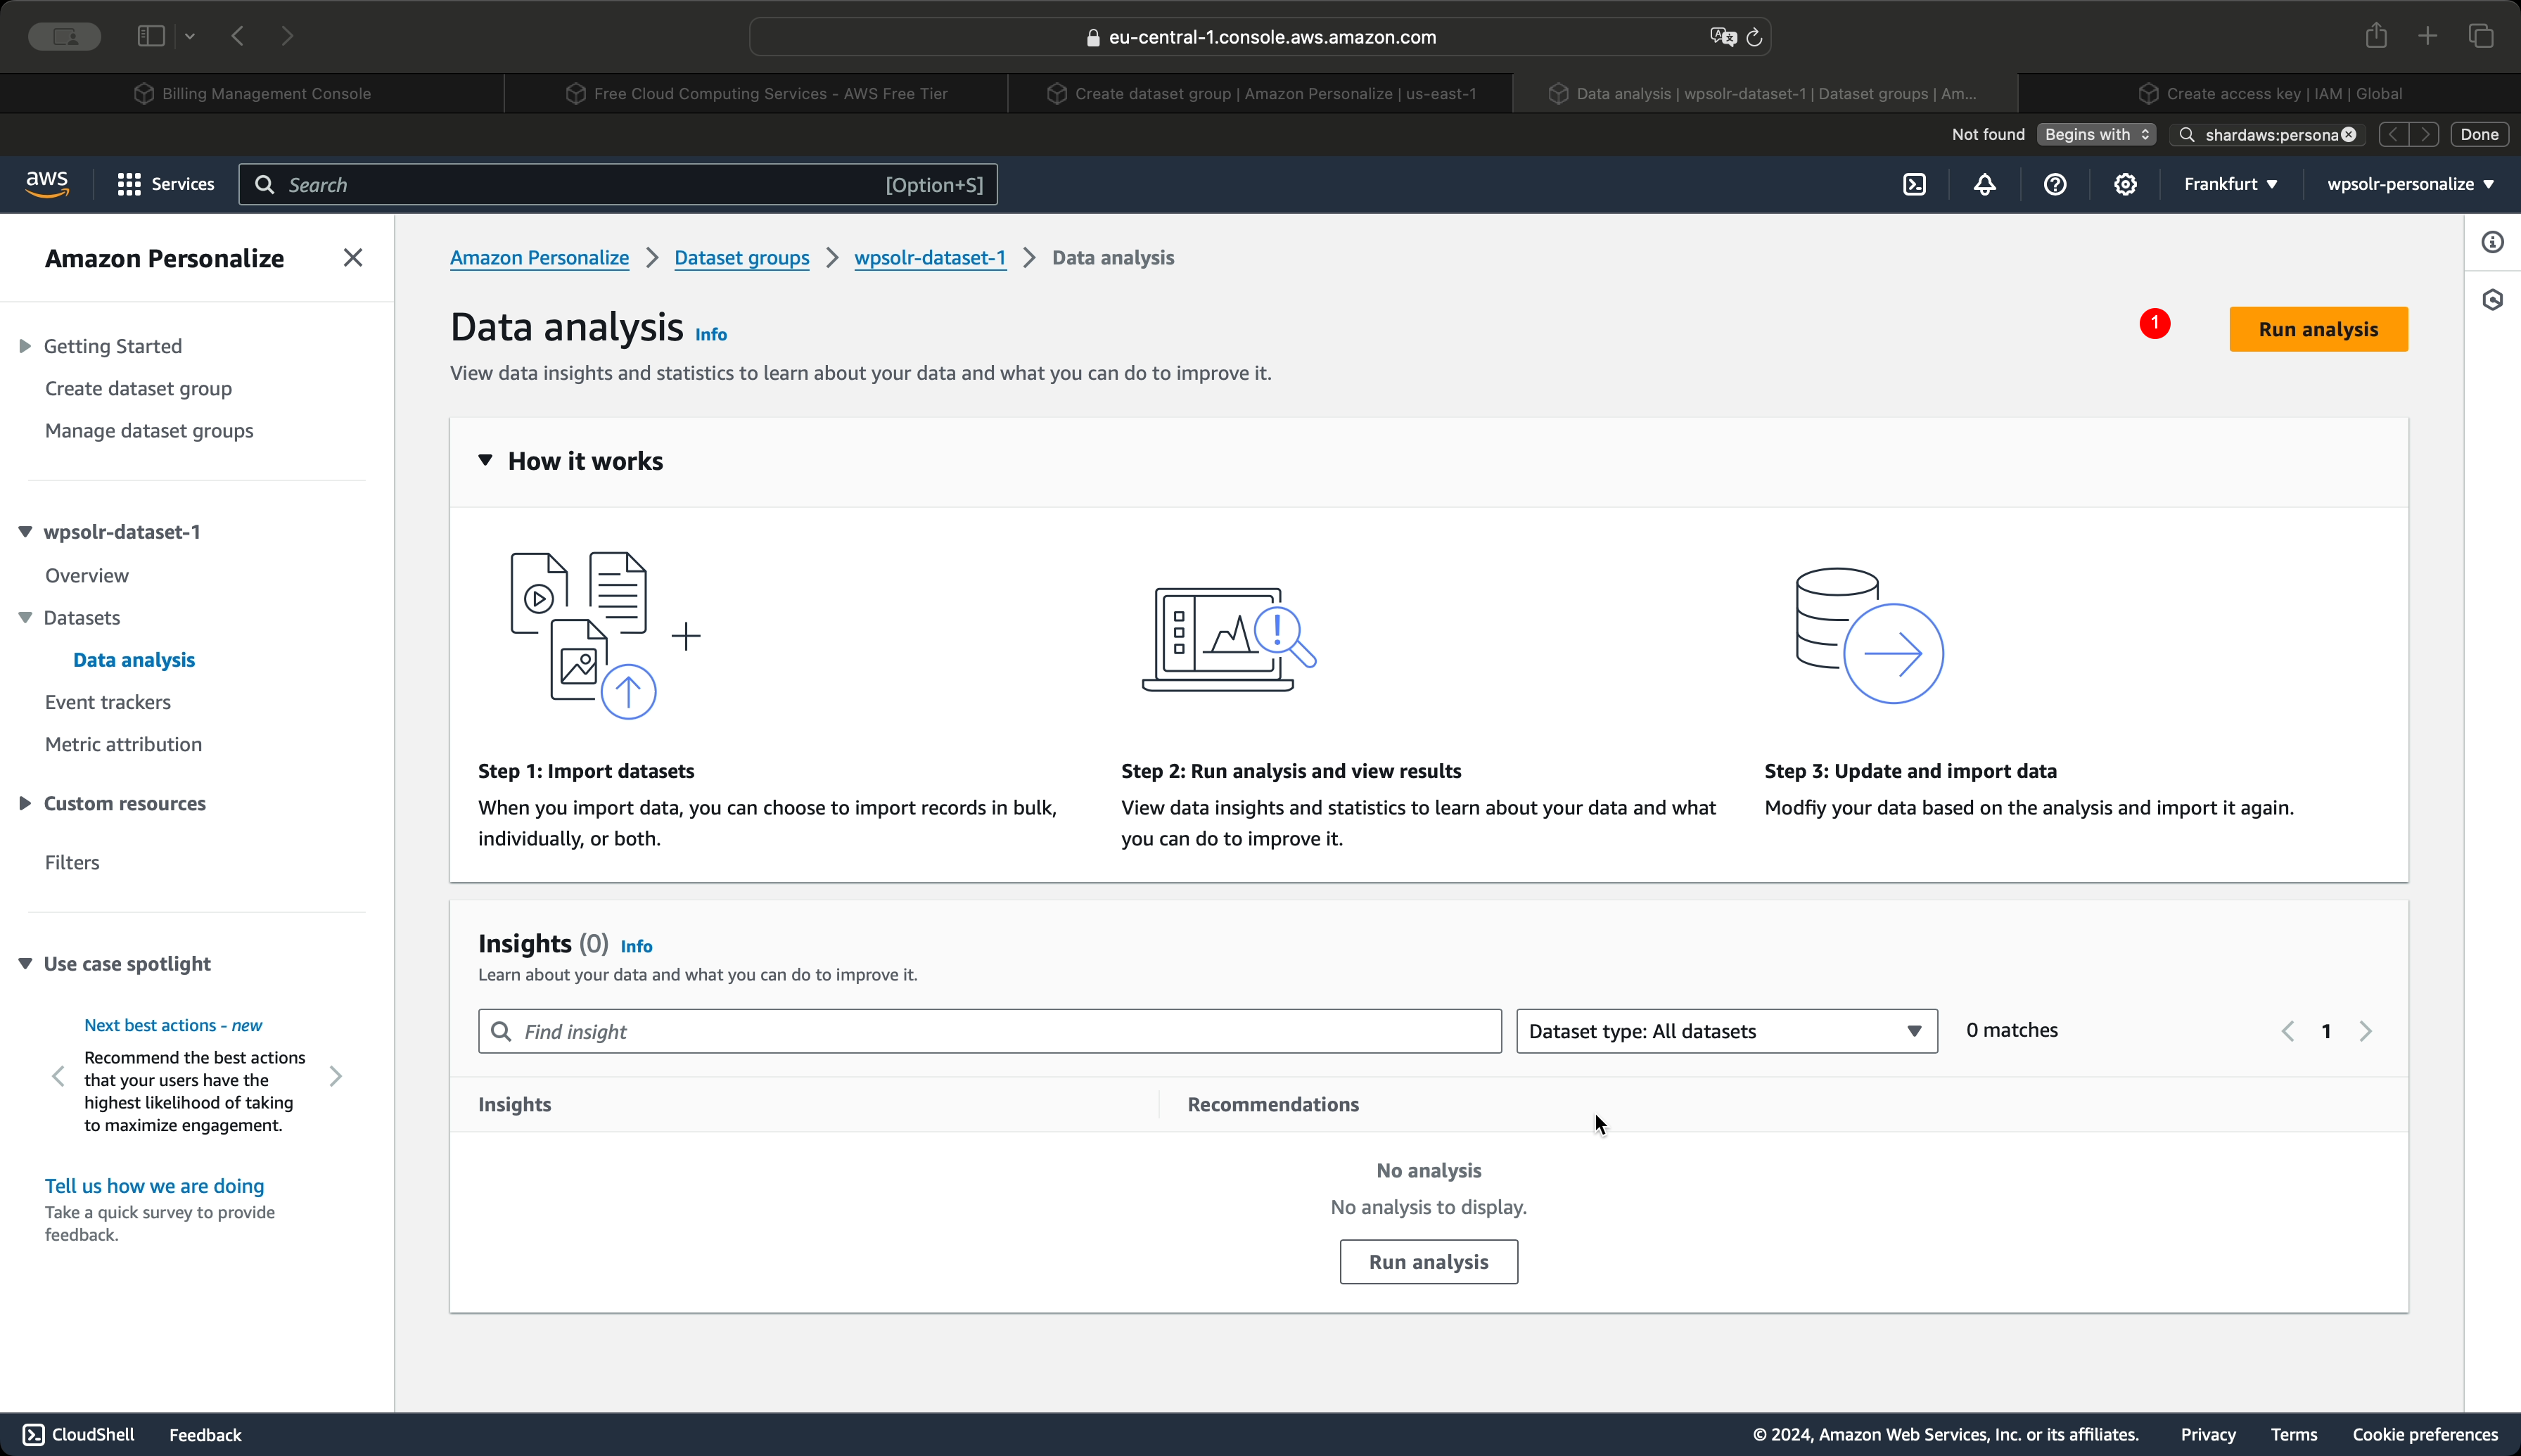
Task: Focus the AWS Search input field
Action: point(618,184)
